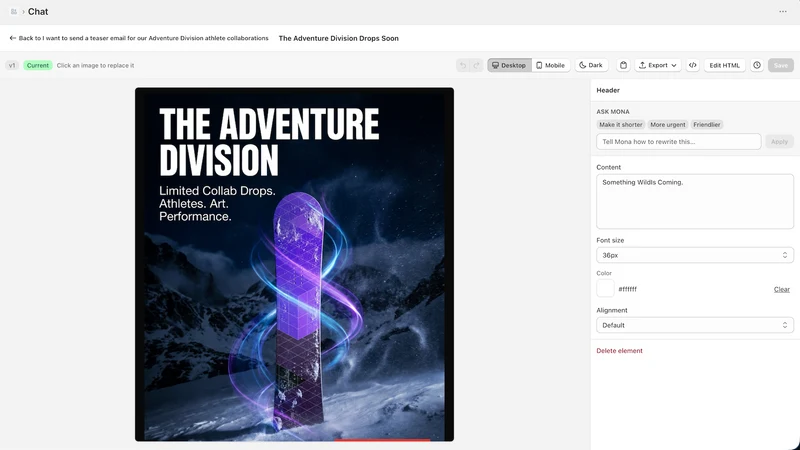800x450 pixels.
Task: Click the clipboard copy icon
Action: (623, 65)
